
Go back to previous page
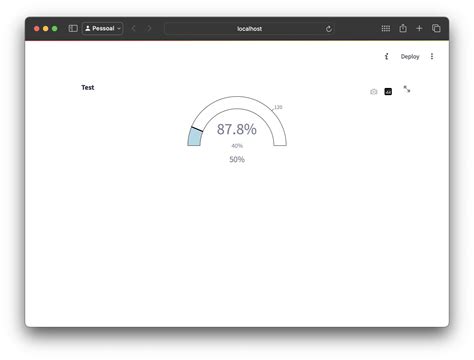coord(134,28)
